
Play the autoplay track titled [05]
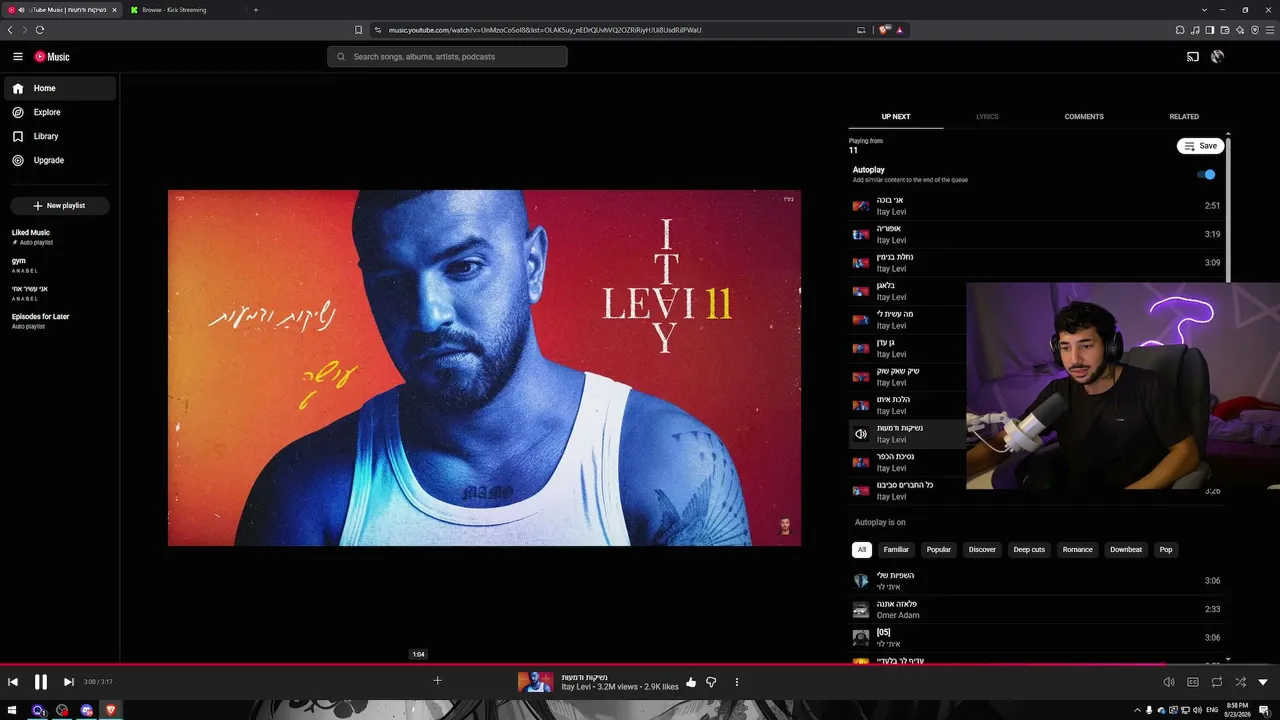1036,637
